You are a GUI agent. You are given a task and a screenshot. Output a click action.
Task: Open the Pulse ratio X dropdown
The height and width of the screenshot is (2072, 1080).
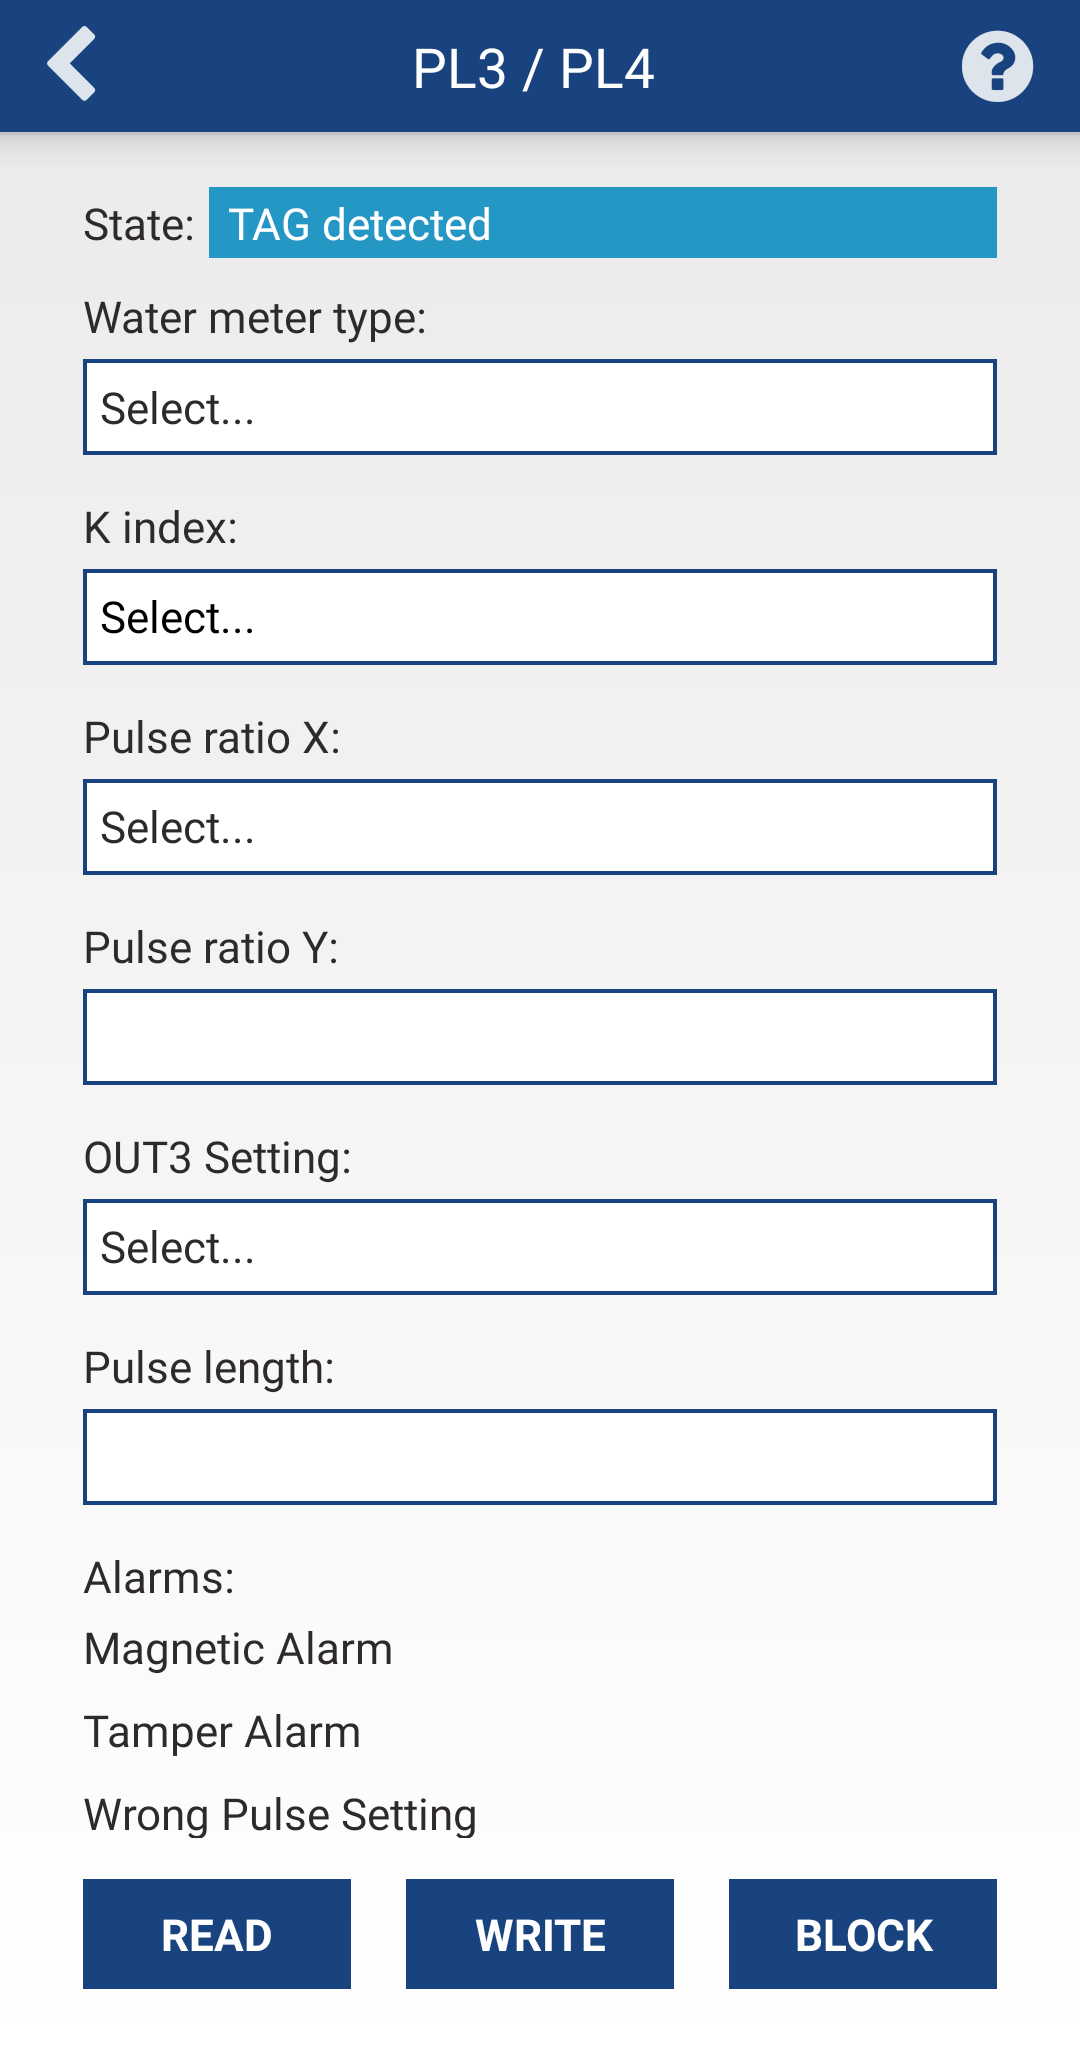click(x=539, y=827)
